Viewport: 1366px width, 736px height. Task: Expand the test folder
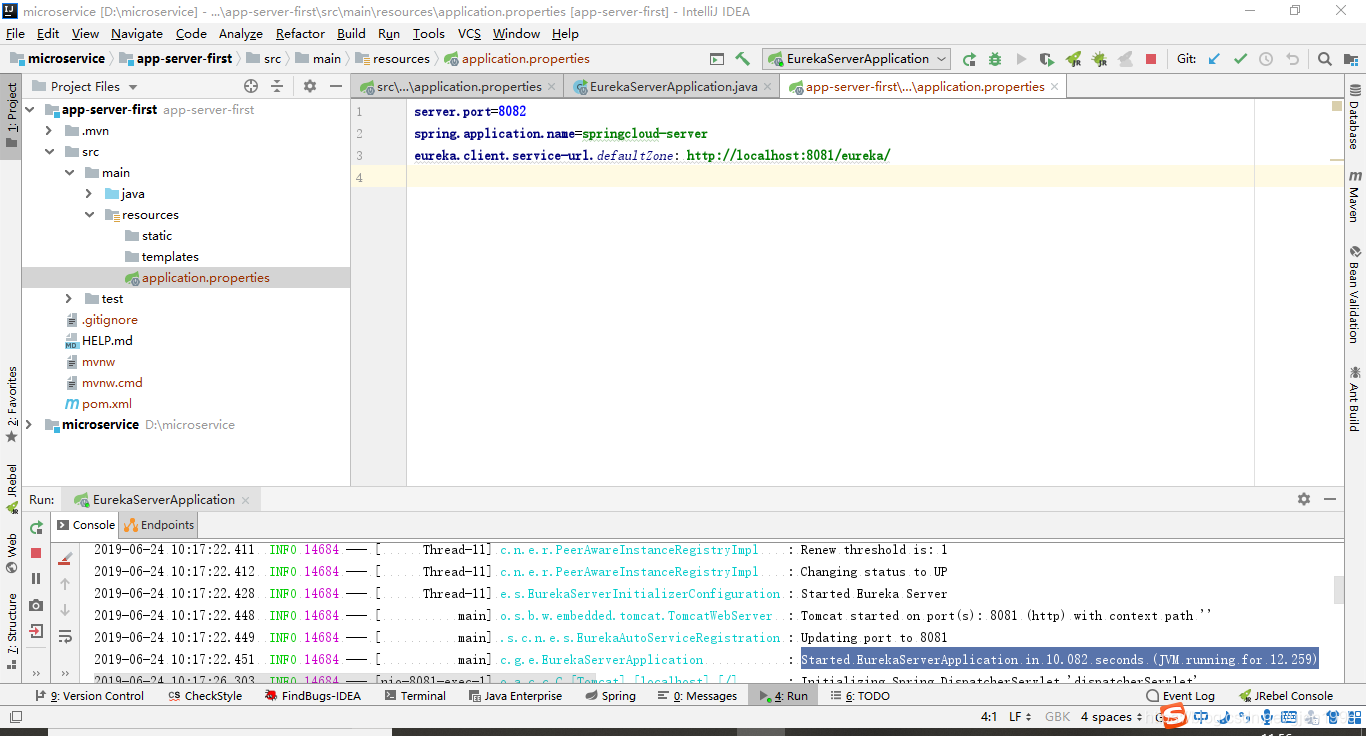click(x=69, y=299)
